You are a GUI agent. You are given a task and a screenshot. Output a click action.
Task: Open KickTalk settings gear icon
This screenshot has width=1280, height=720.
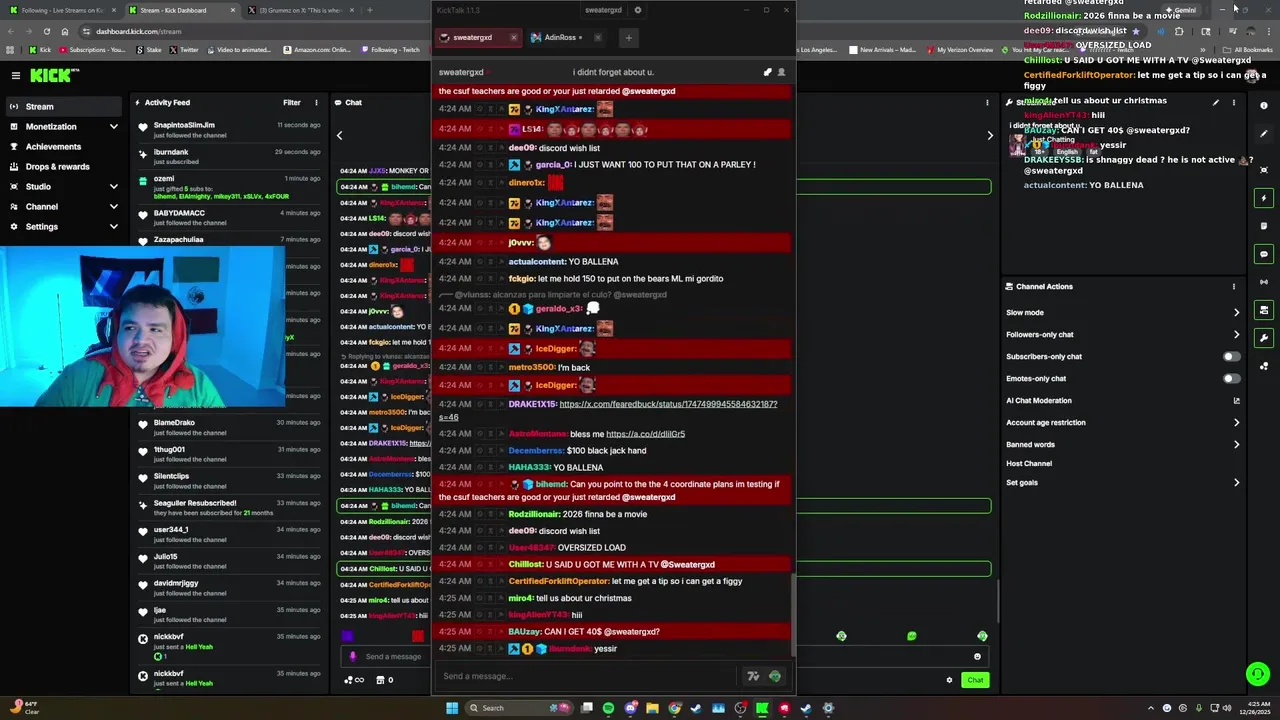click(x=638, y=10)
